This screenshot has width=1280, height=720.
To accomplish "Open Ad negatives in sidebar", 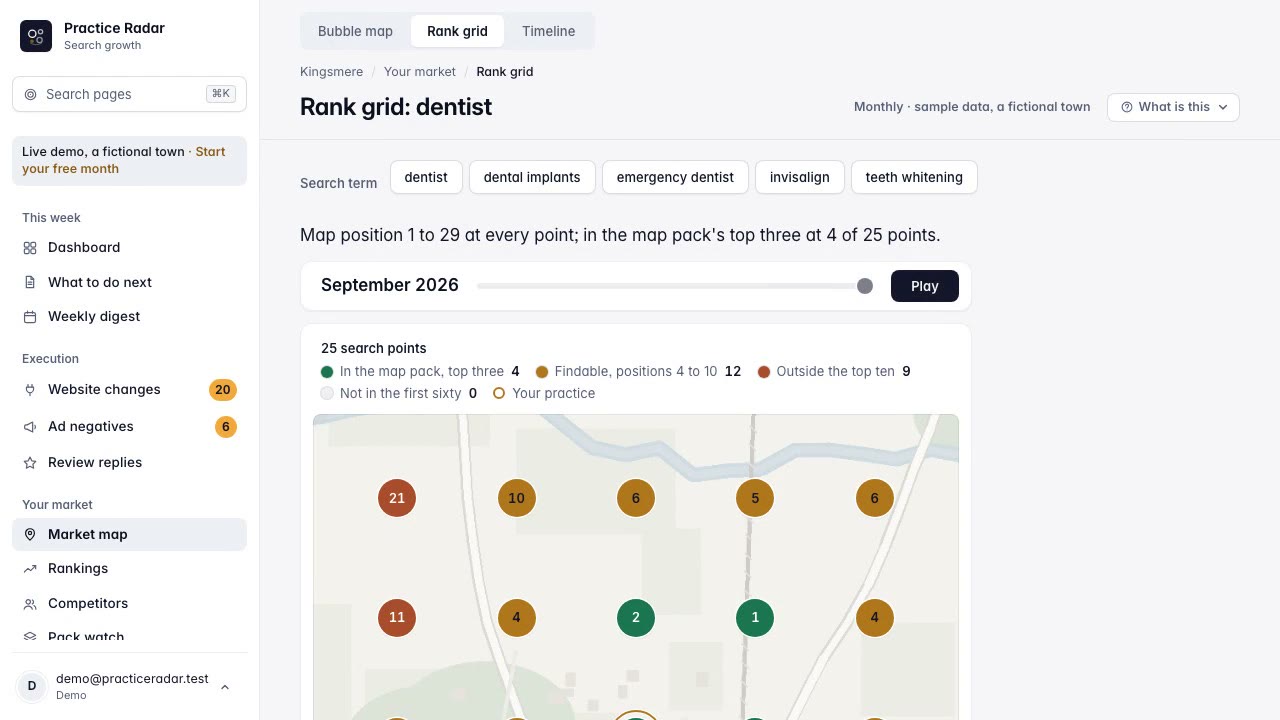I will 129,426.
